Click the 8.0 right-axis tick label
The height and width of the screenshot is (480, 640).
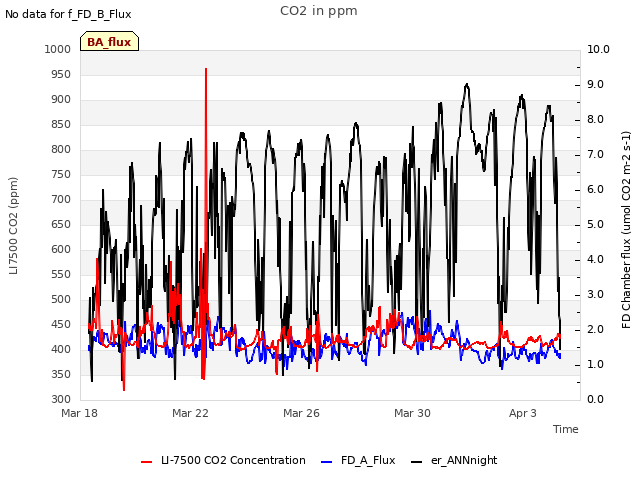596,120
